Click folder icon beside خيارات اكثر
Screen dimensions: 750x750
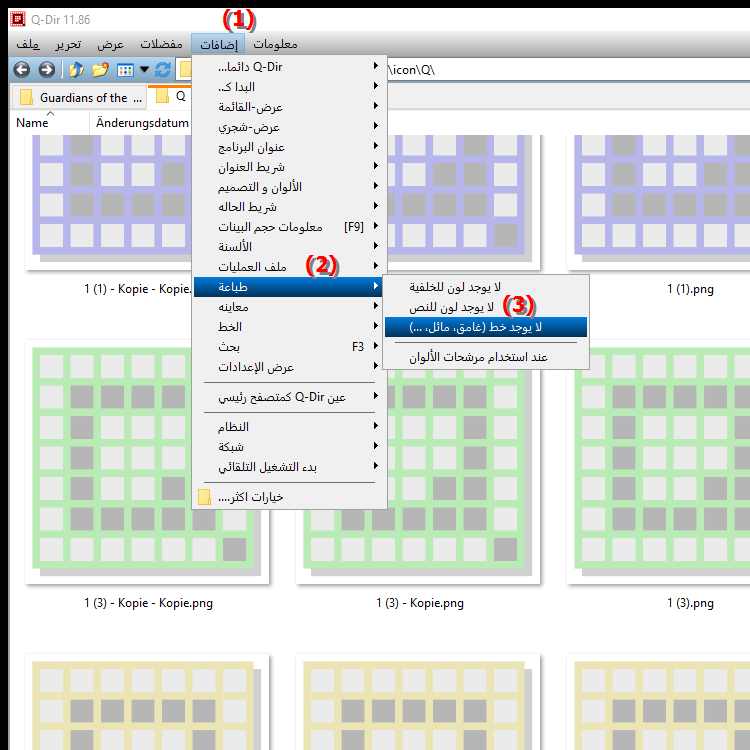[204, 497]
